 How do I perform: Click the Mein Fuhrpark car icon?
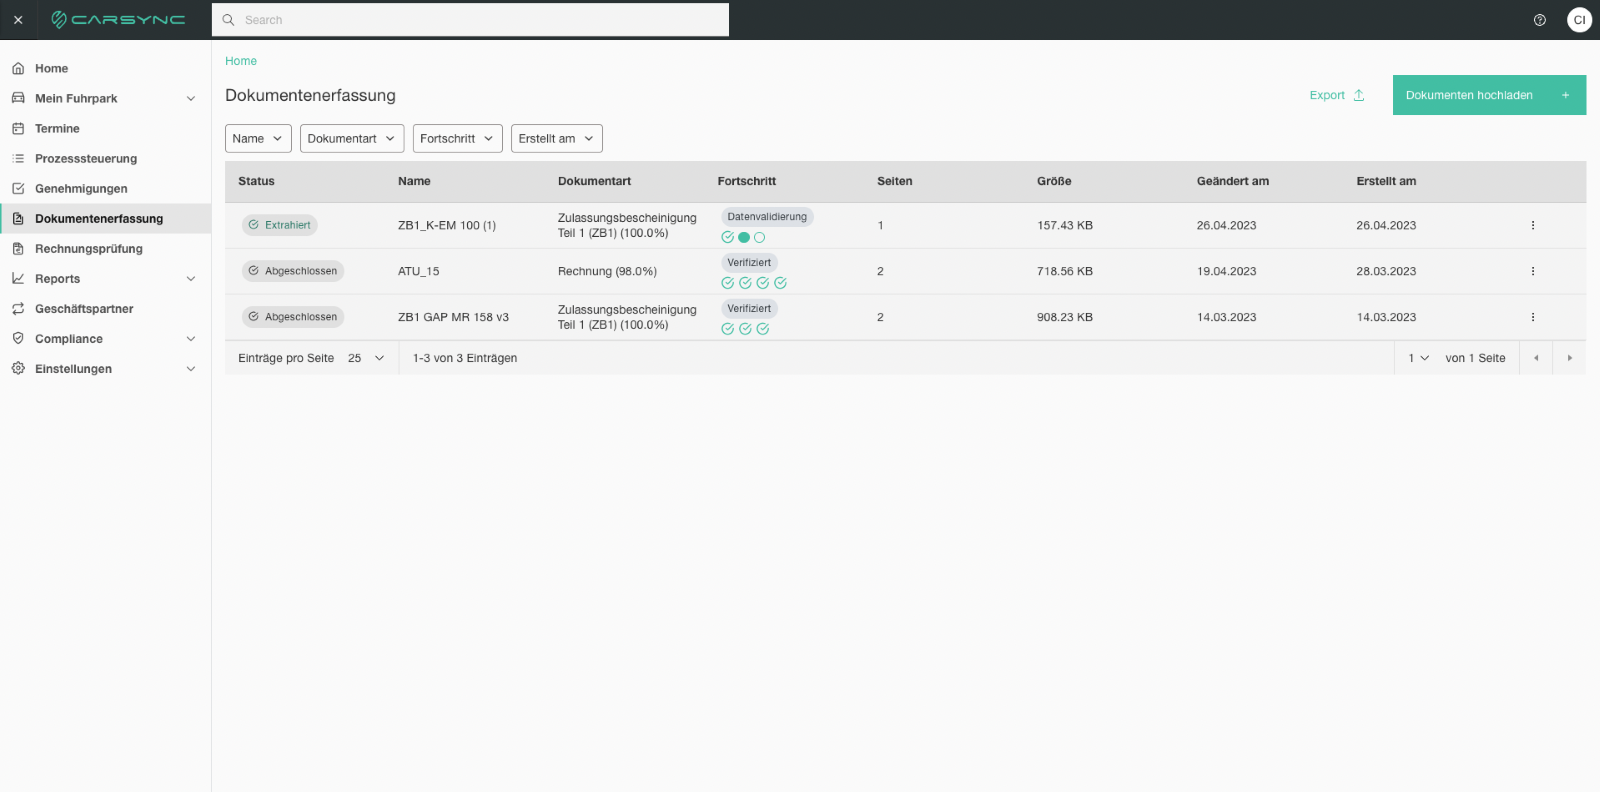[18, 99]
